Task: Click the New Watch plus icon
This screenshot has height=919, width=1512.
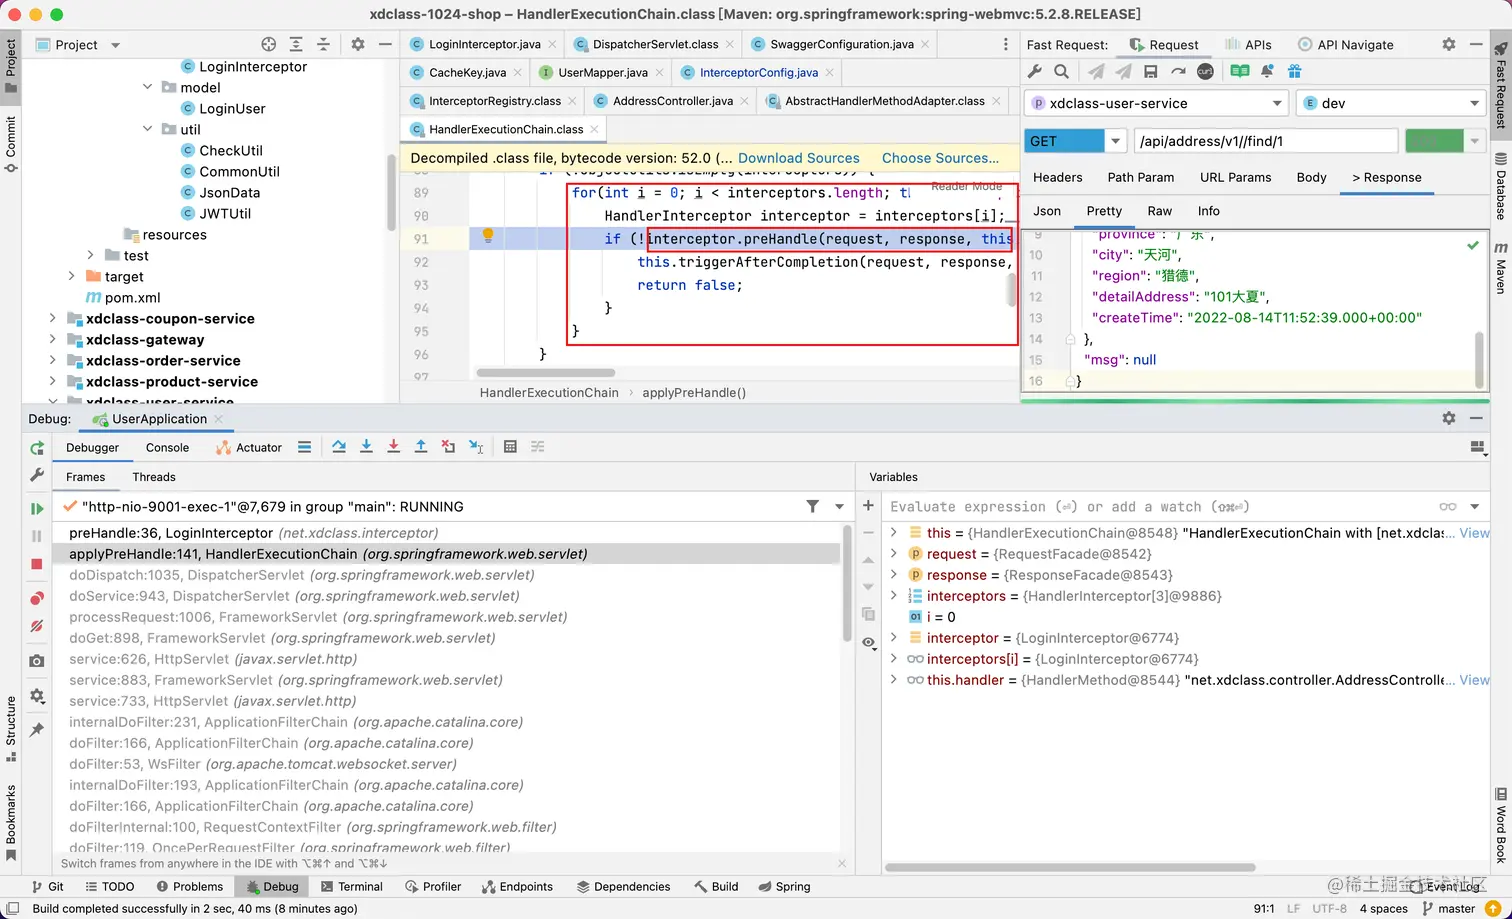Action: [868, 506]
